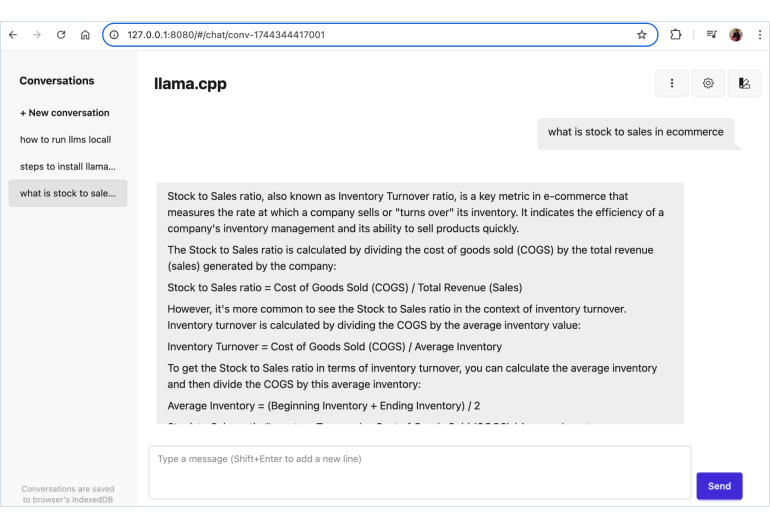Open the media control playlist icon
The image size is (770, 528).
[712, 34]
